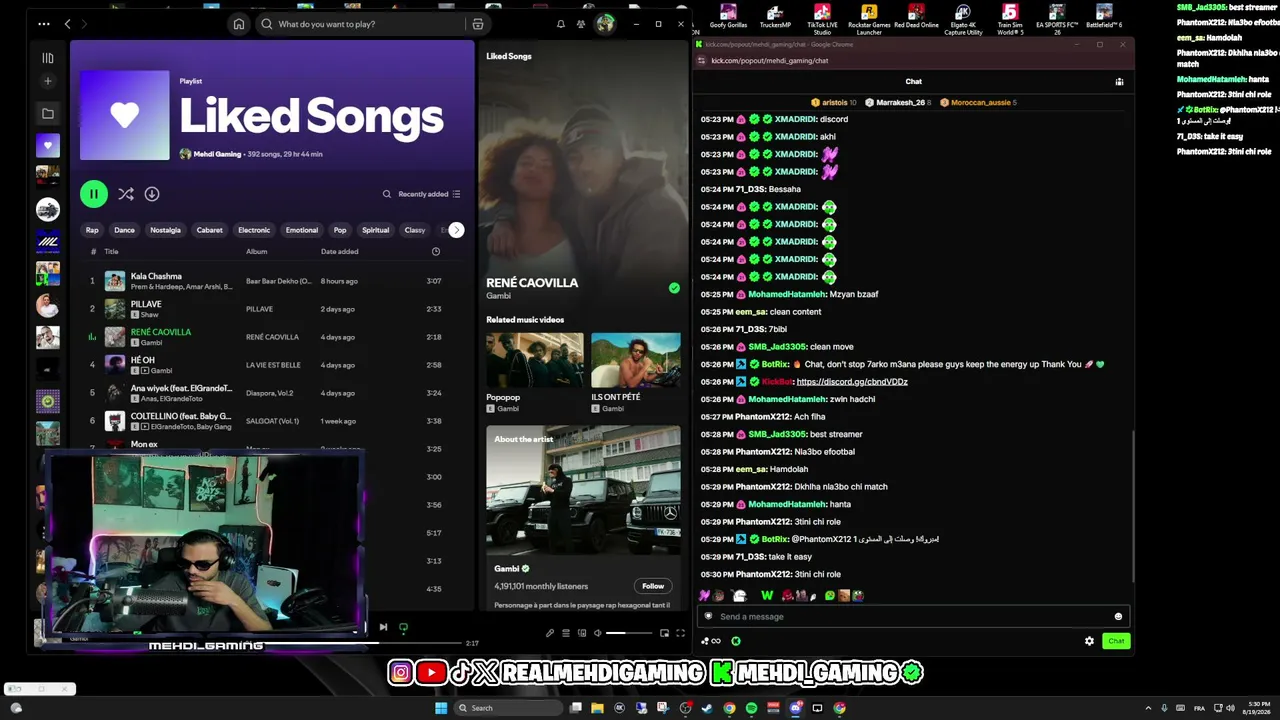This screenshot has height=720, width=1280.
Task: Toggle saved checkmark for RENÉ CAOVILLA
Action: point(674,288)
